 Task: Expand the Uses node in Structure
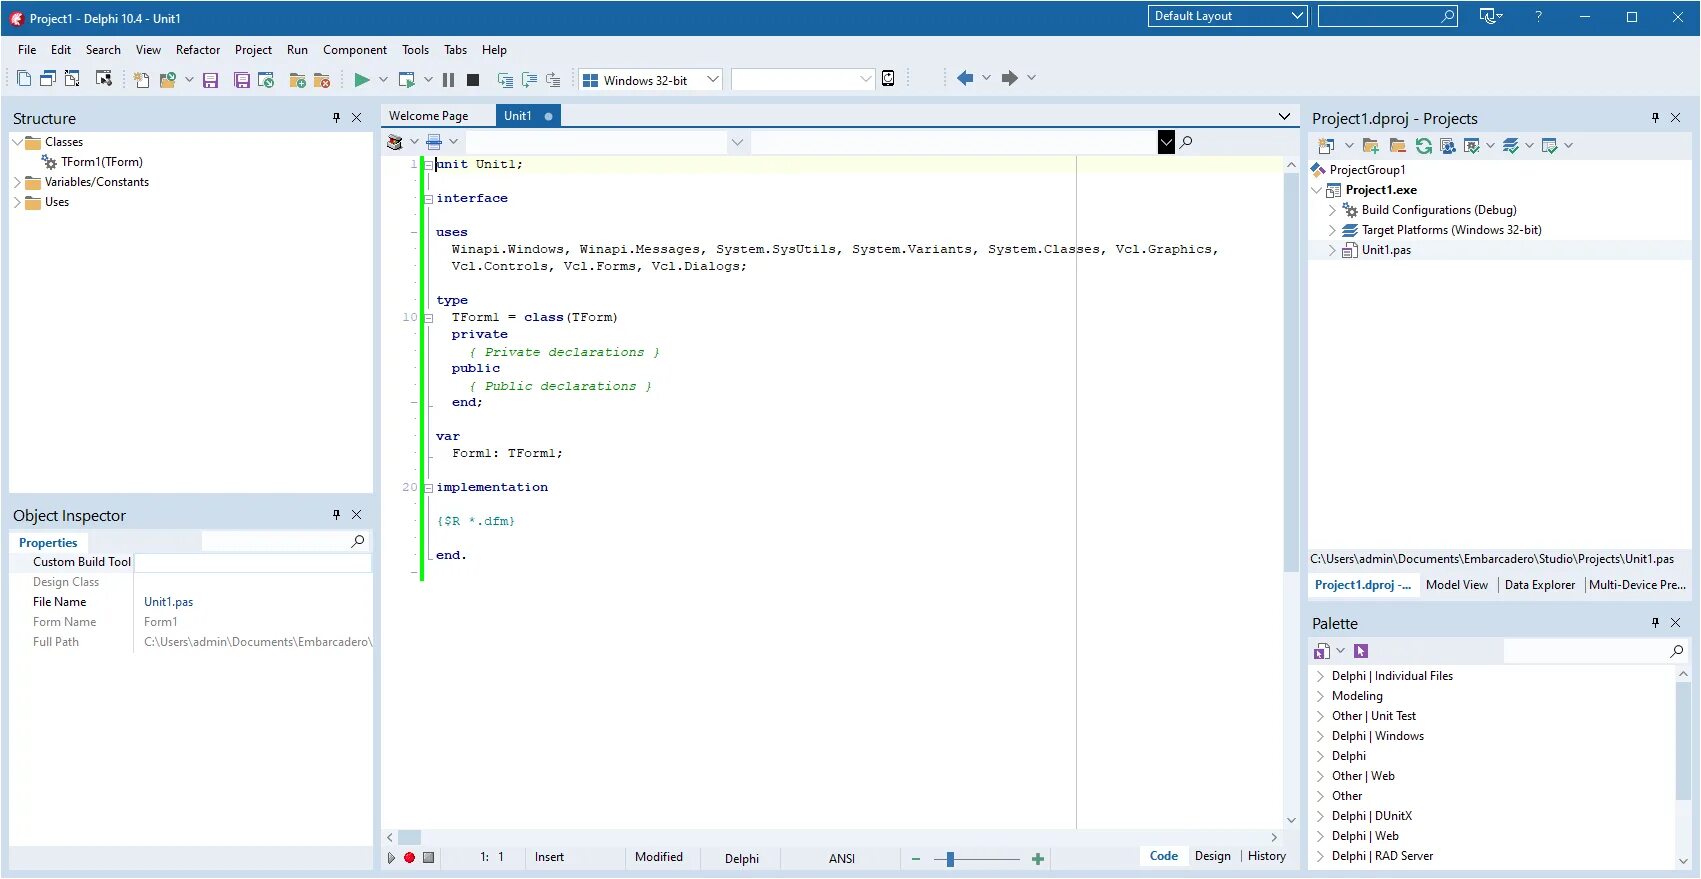click(x=17, y=202)
